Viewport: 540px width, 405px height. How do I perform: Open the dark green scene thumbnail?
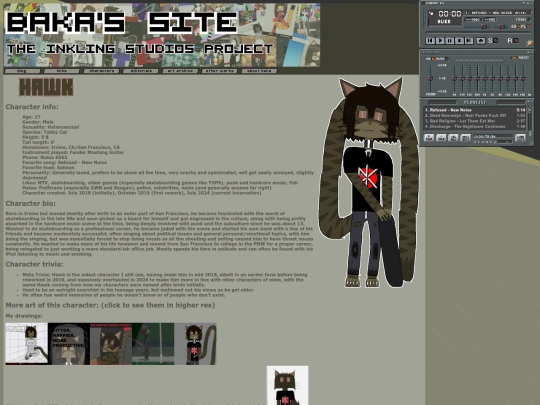(x=153, y=343)
